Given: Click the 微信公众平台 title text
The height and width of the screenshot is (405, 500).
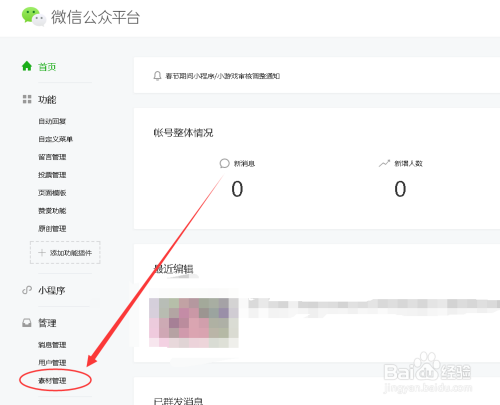Looking at the screenshot, I should pos(95,17).
